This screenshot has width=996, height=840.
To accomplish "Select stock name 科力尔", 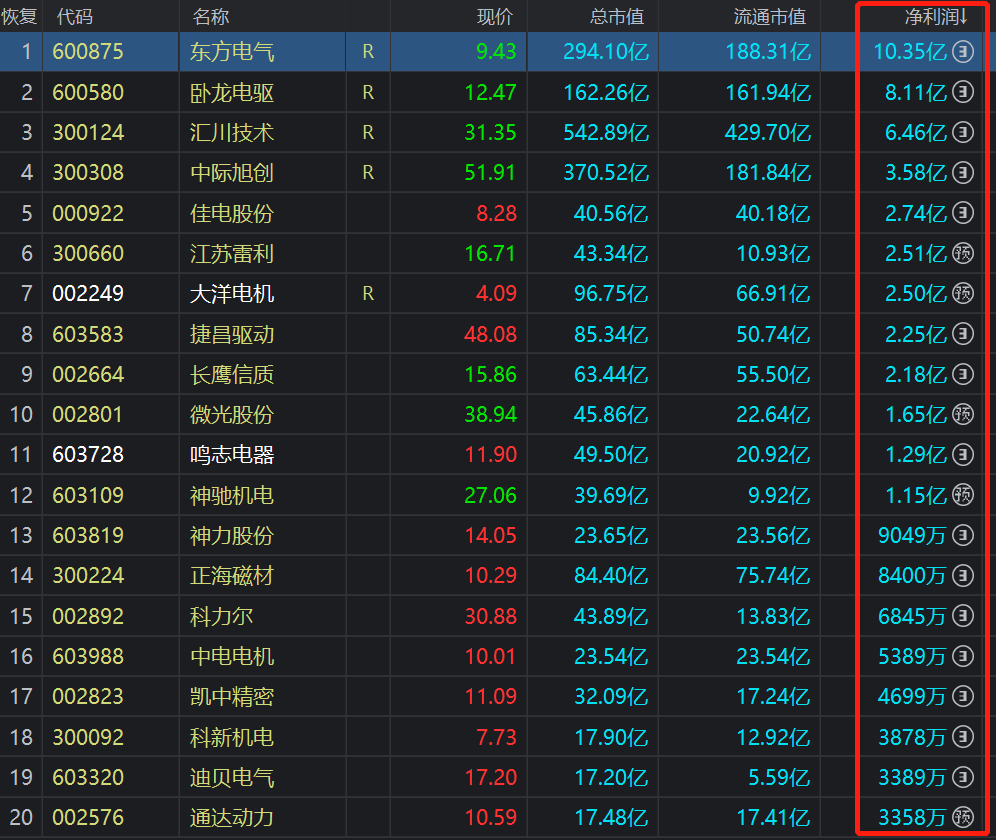I will [x=221, y=616].
